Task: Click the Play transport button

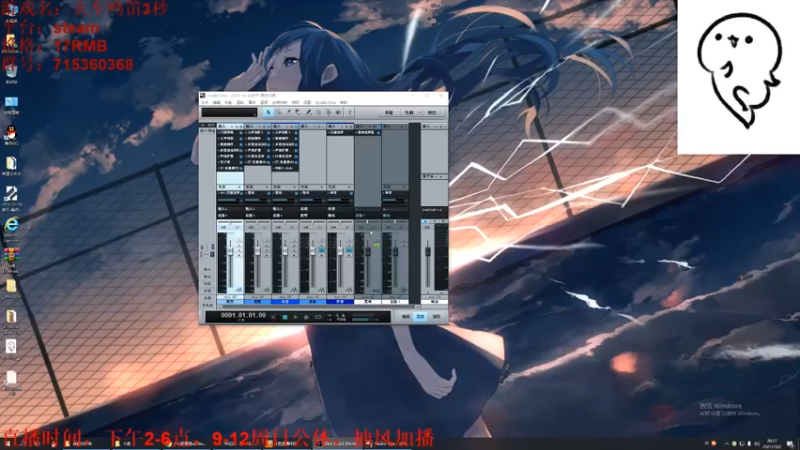Action: click(295, 317)
